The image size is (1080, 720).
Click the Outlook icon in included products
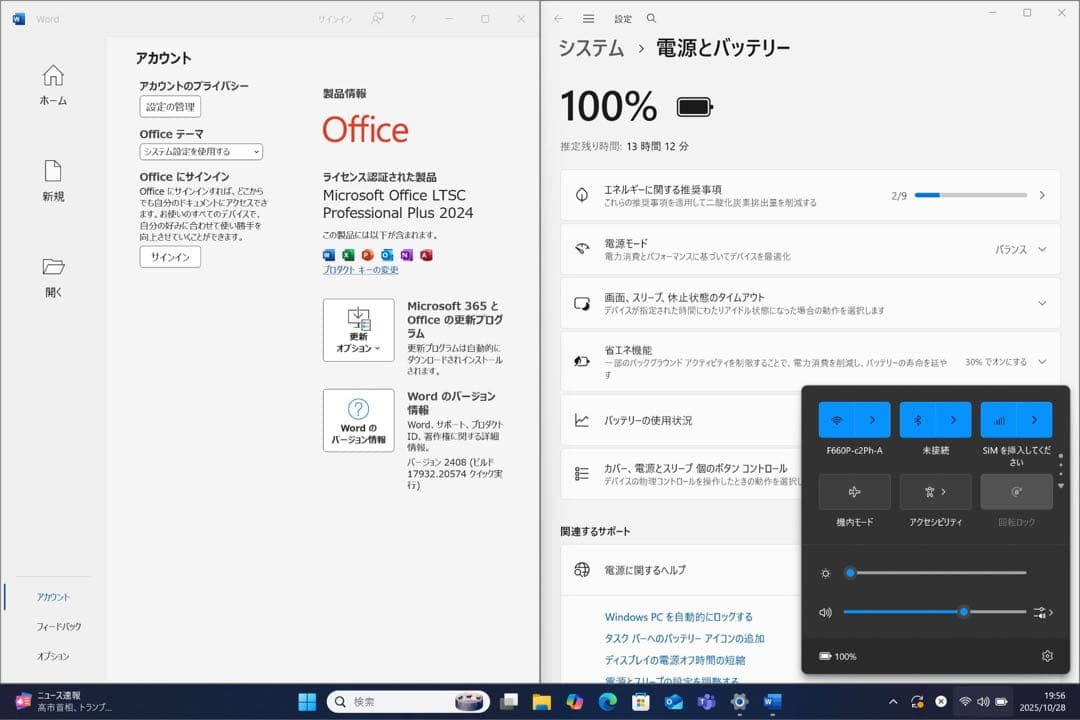point(385,255)
